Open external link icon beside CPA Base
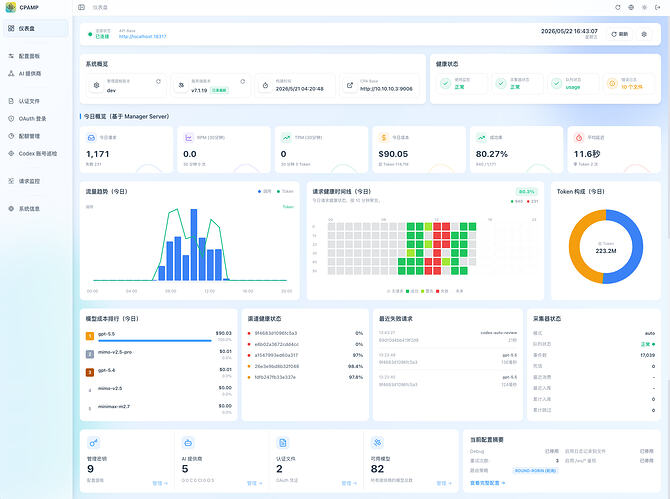 tap(350, 85)
